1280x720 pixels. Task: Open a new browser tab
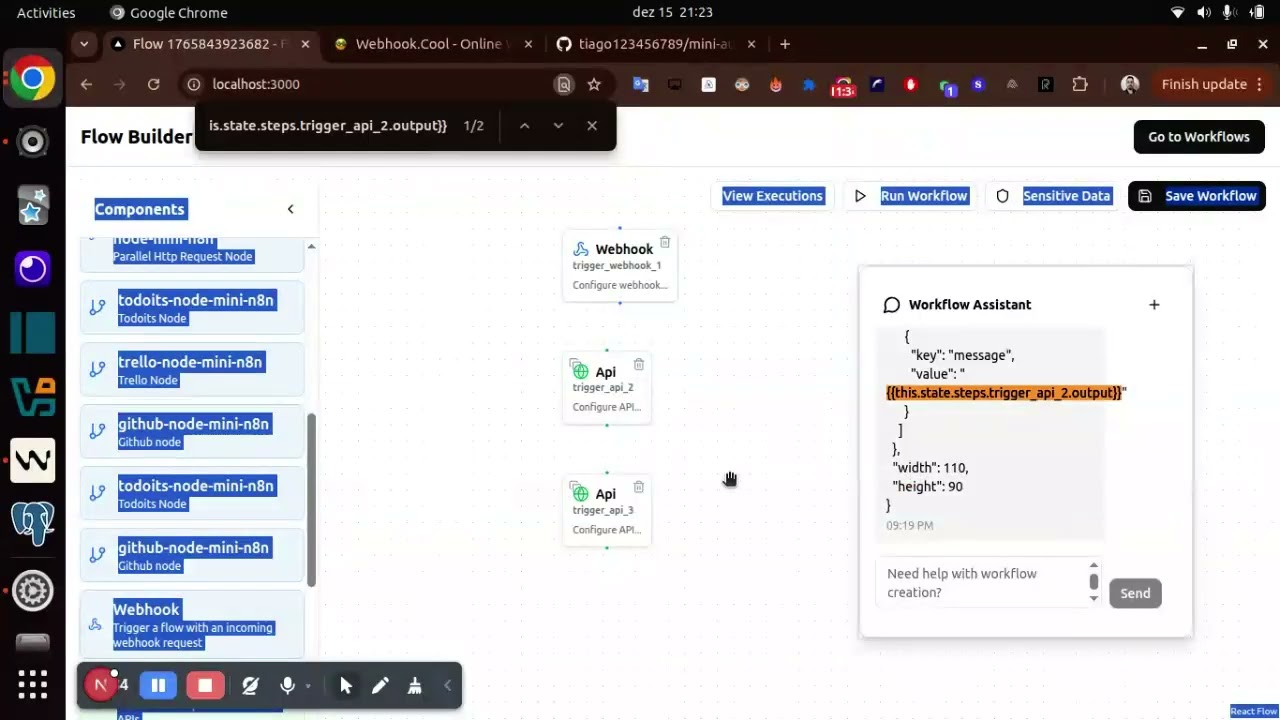[x=785, y=44]
